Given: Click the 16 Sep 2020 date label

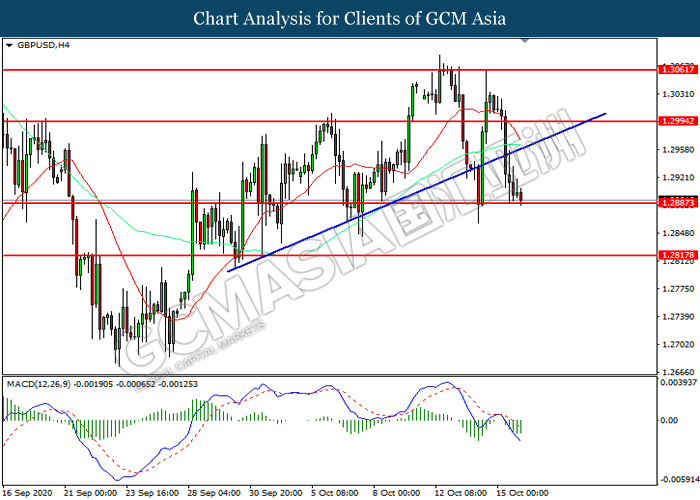Looking at the screenshot, I should (x=27, y=493).
